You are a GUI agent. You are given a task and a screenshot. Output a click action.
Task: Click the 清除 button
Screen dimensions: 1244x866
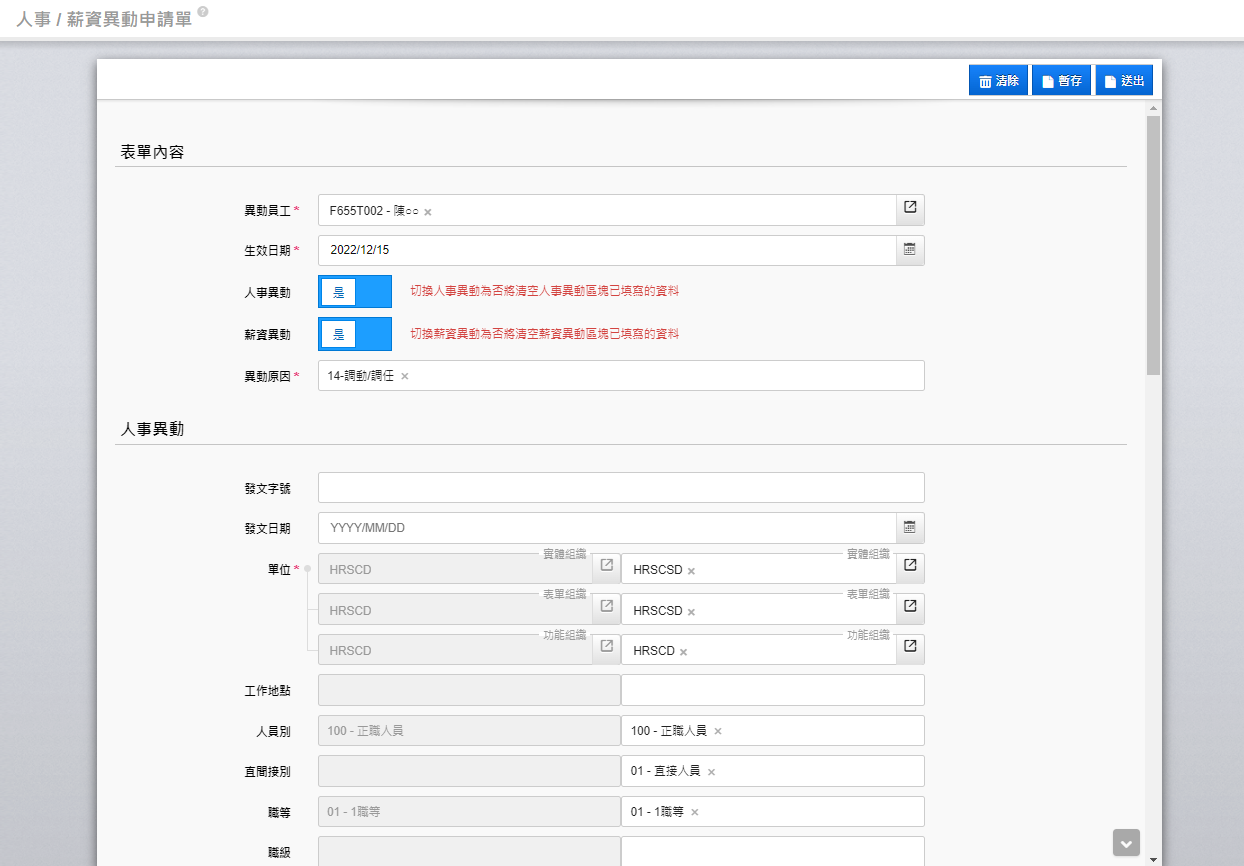click(x=998, y=81)
